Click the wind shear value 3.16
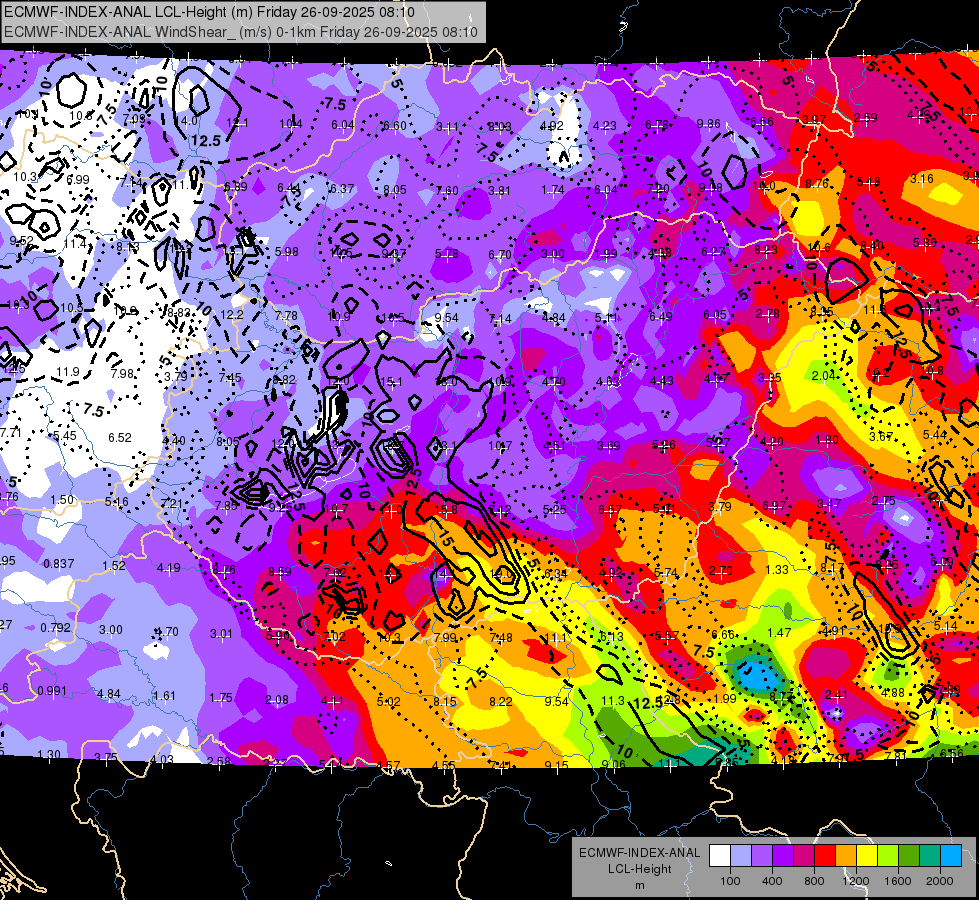 [922, 179]
